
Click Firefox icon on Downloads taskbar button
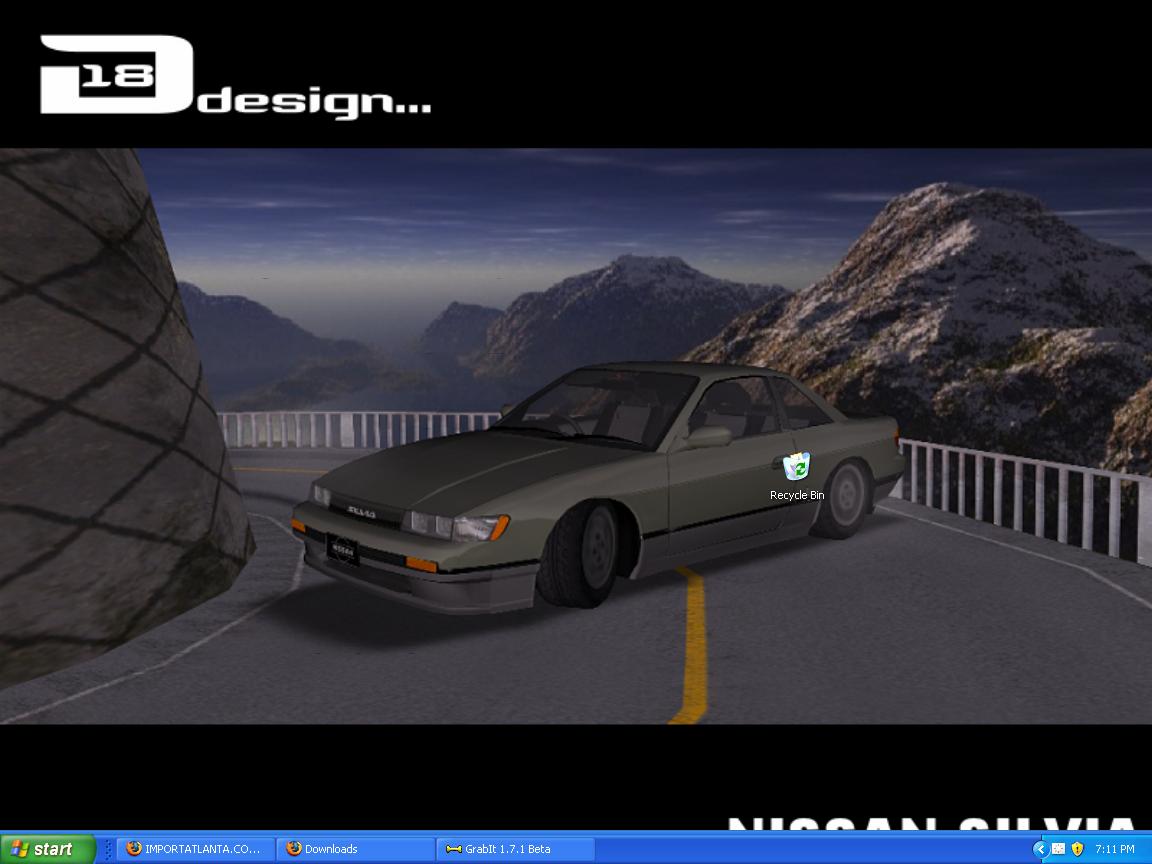point(293,849)
